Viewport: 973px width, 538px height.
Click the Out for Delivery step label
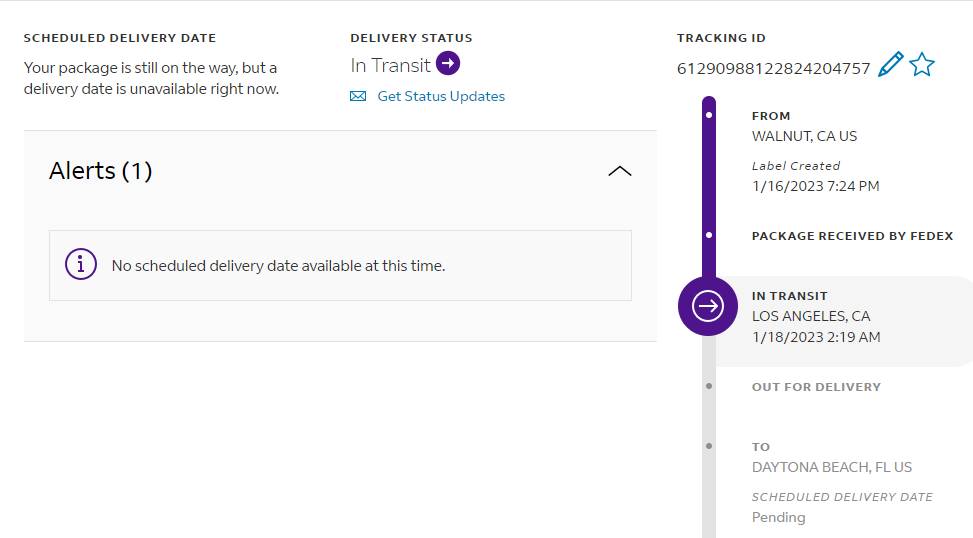(816, 387)
